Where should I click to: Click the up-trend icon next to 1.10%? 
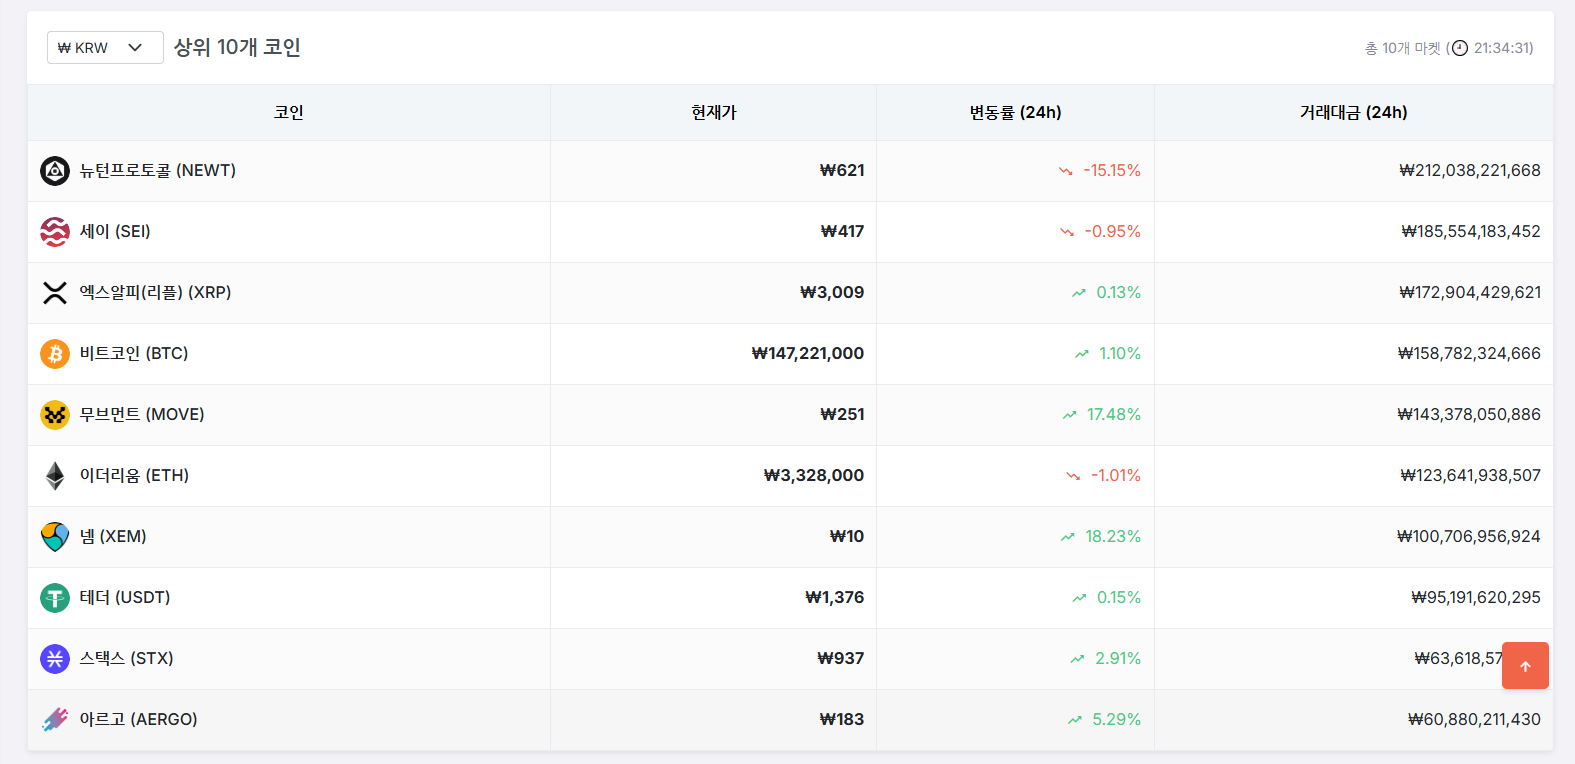click(1082, 354)
